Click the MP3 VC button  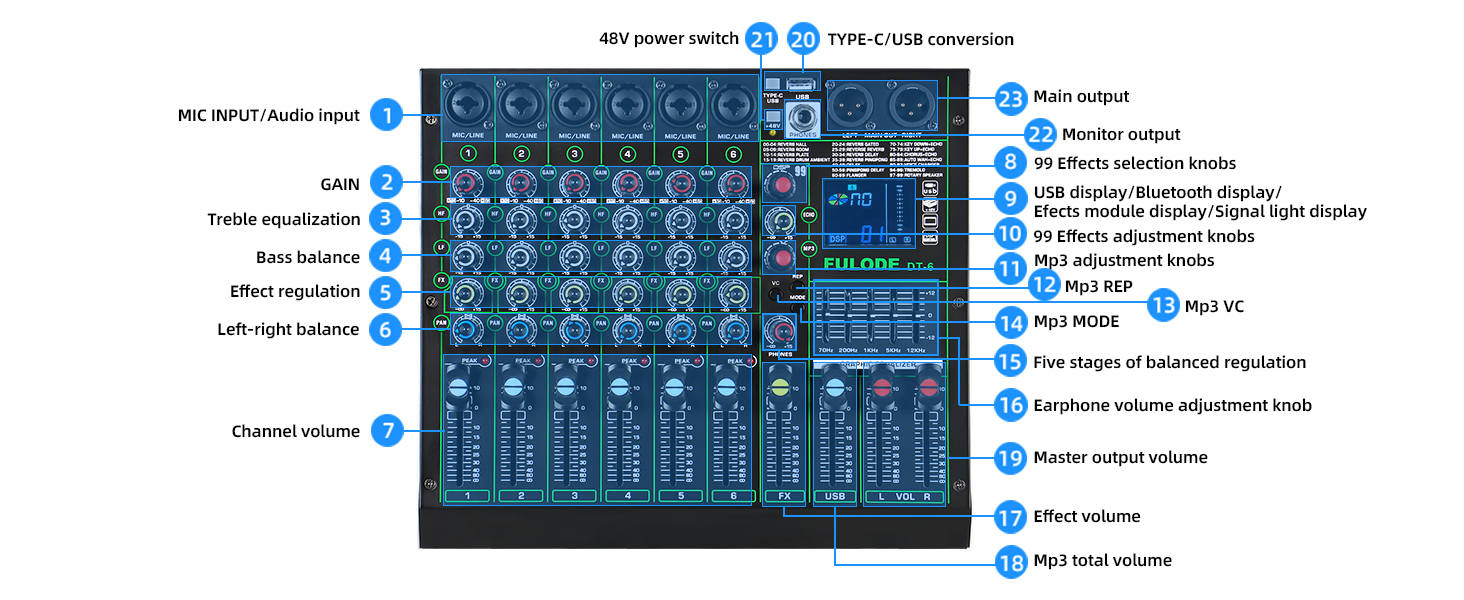pyautogui.click(x=775, y=295)
